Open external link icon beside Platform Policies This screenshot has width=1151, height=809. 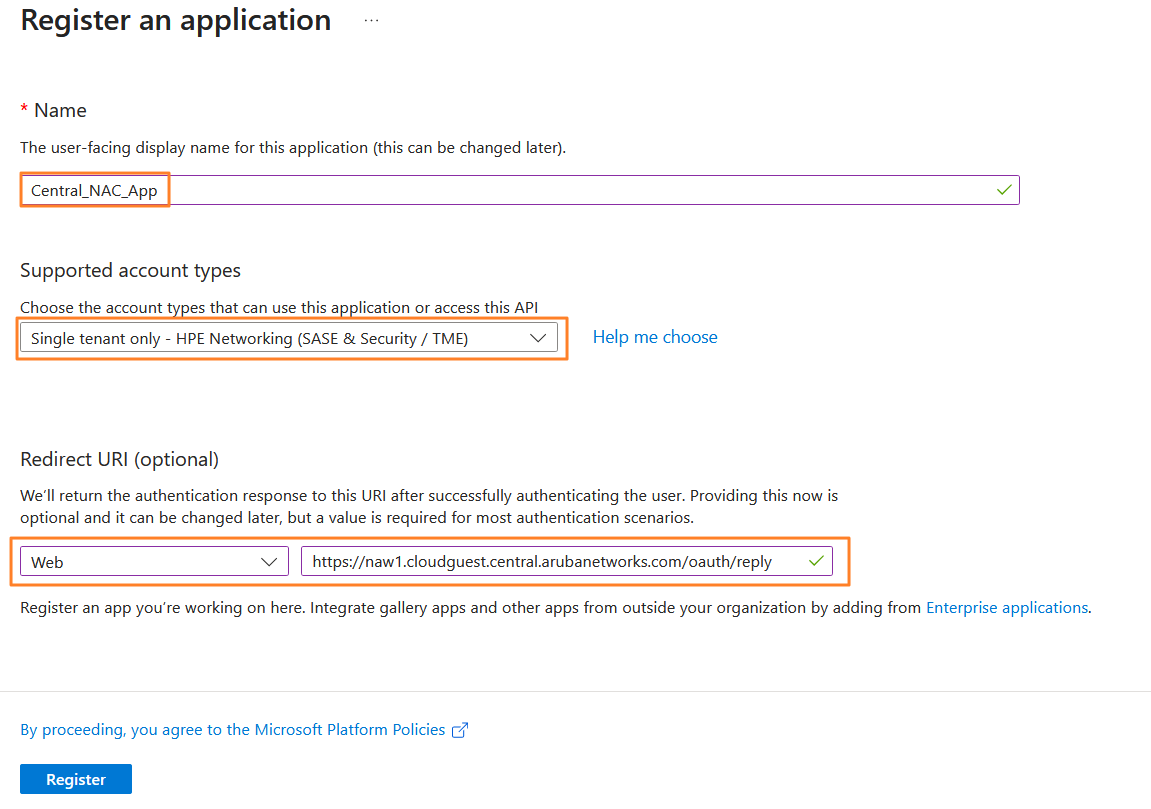pos(460,730)
